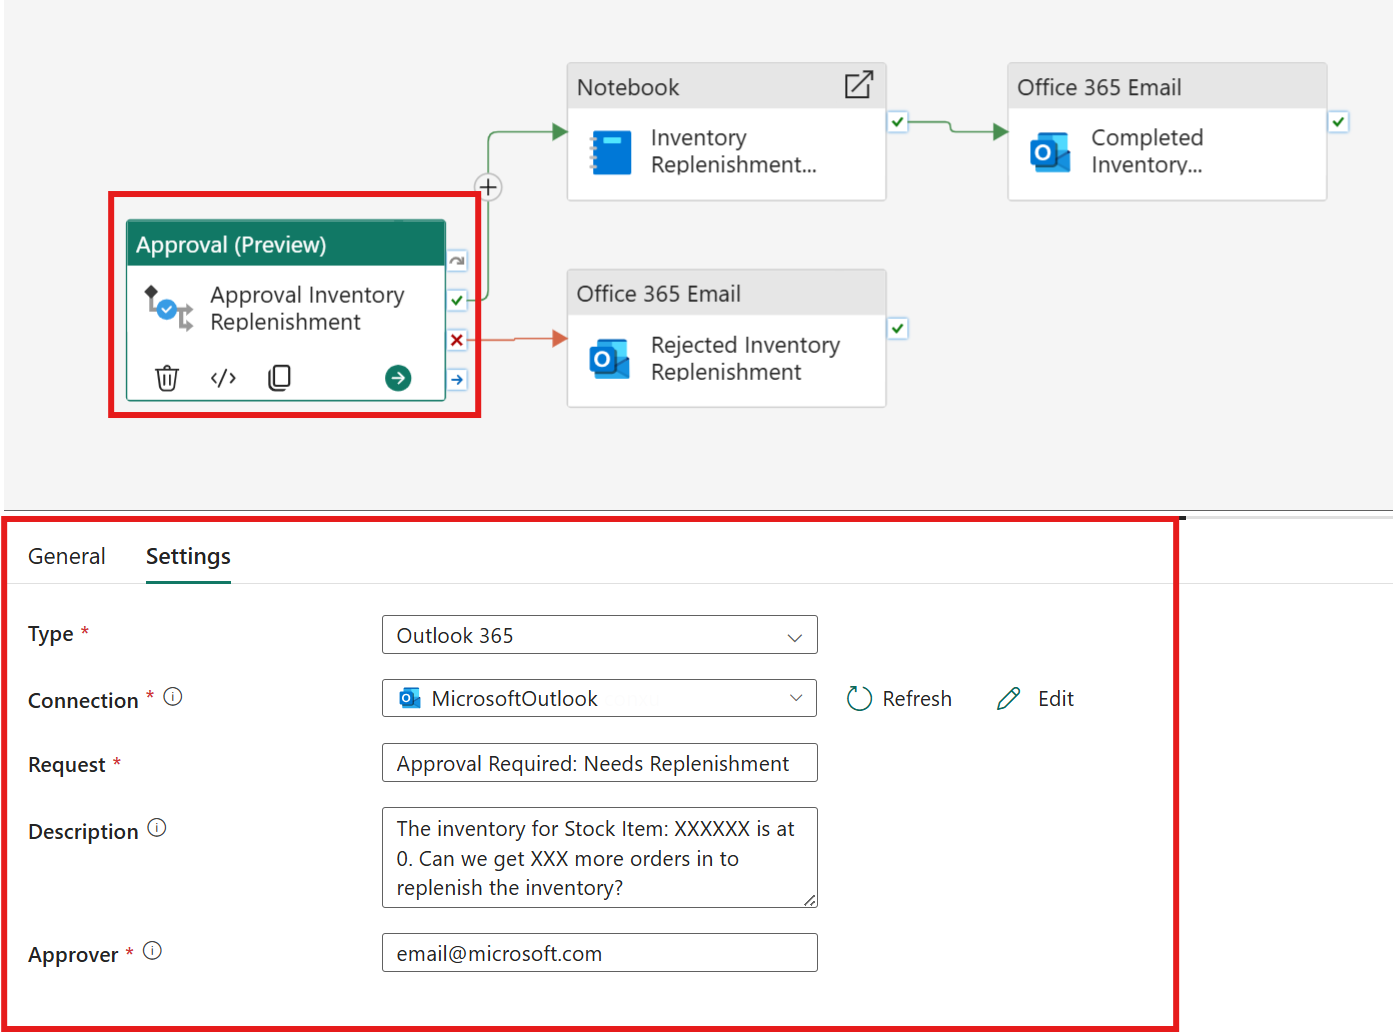Image resolution: width=1393 pixels, height=1032 pixels.
Task: Switch to the Settings tab
Action: [x=188, y=556]
